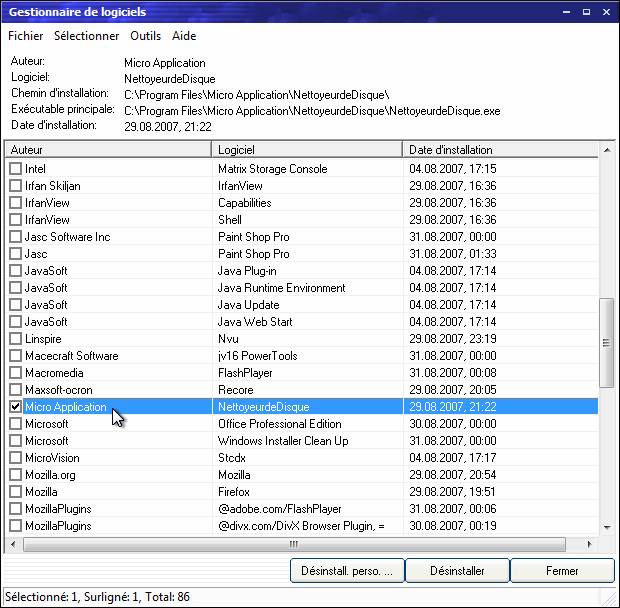Screen dimensions: 620x608
Task: Click the Désinstall. perso. button
Action: (347, 570)
